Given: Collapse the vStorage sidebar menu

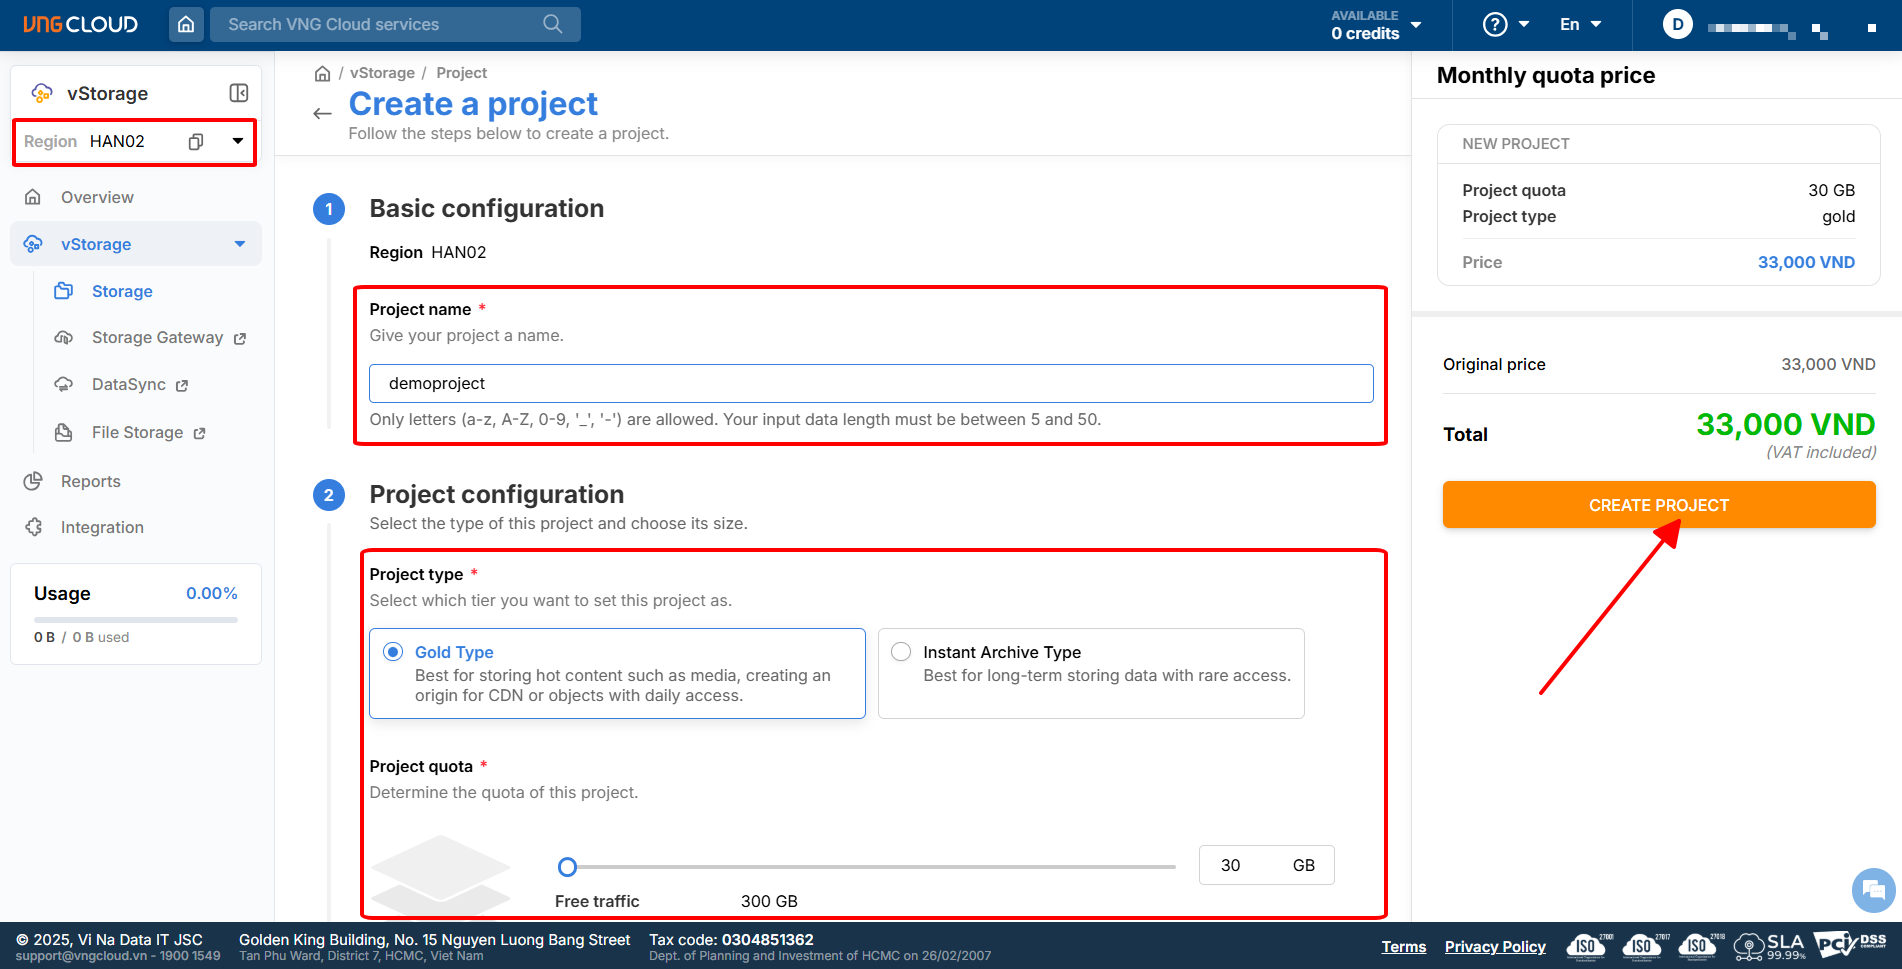Looking at the screenshot, I should coord(240,244).
